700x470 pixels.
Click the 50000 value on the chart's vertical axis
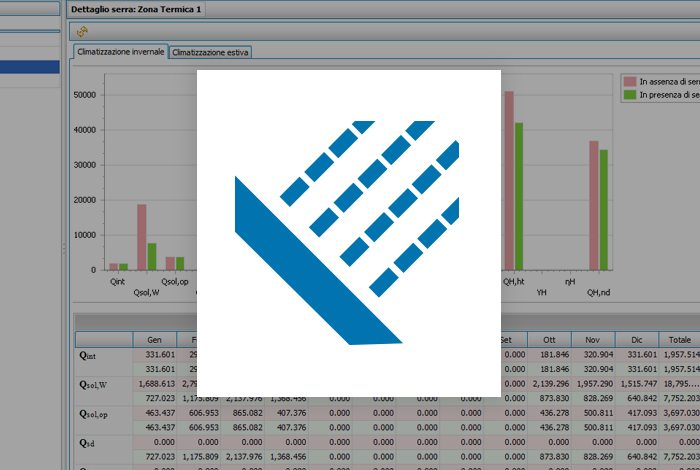84,95
